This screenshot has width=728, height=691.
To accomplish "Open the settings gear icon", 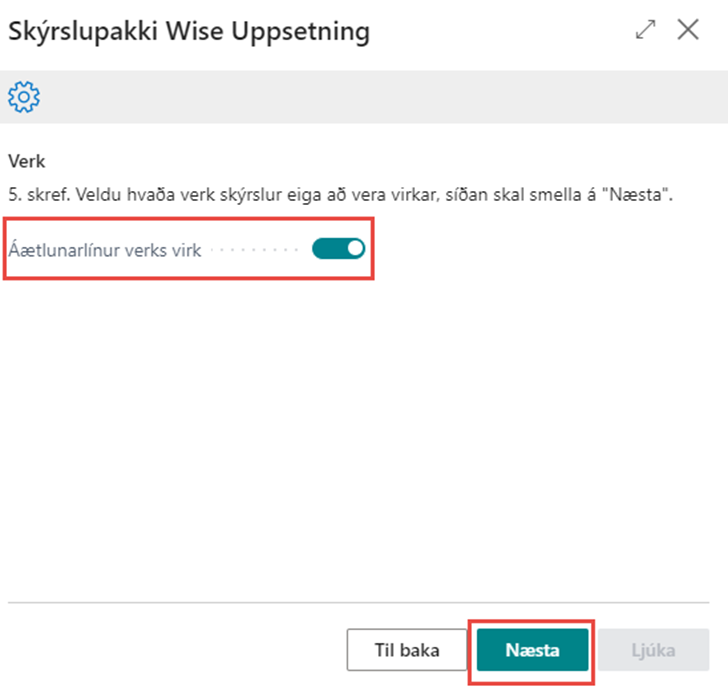I will coord(23,97).
